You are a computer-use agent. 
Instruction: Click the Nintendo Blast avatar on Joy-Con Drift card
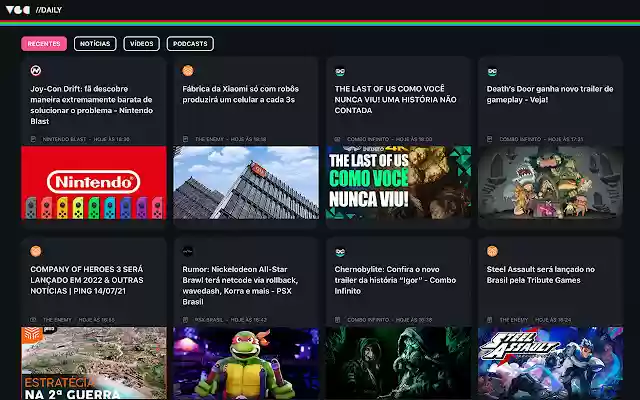point(36,71)
